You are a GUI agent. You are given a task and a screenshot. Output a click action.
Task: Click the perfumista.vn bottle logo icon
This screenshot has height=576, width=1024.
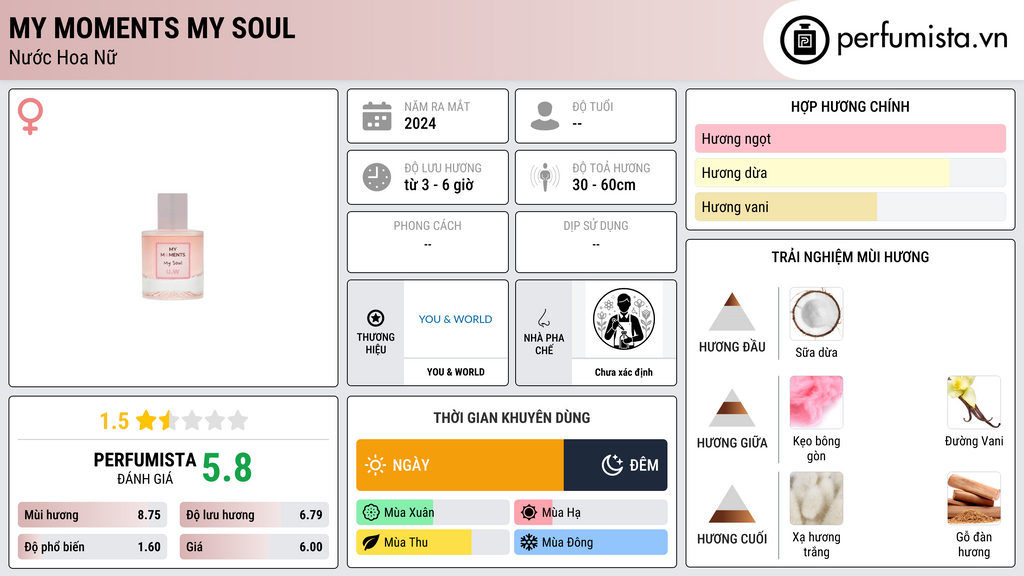pos(804,40)
